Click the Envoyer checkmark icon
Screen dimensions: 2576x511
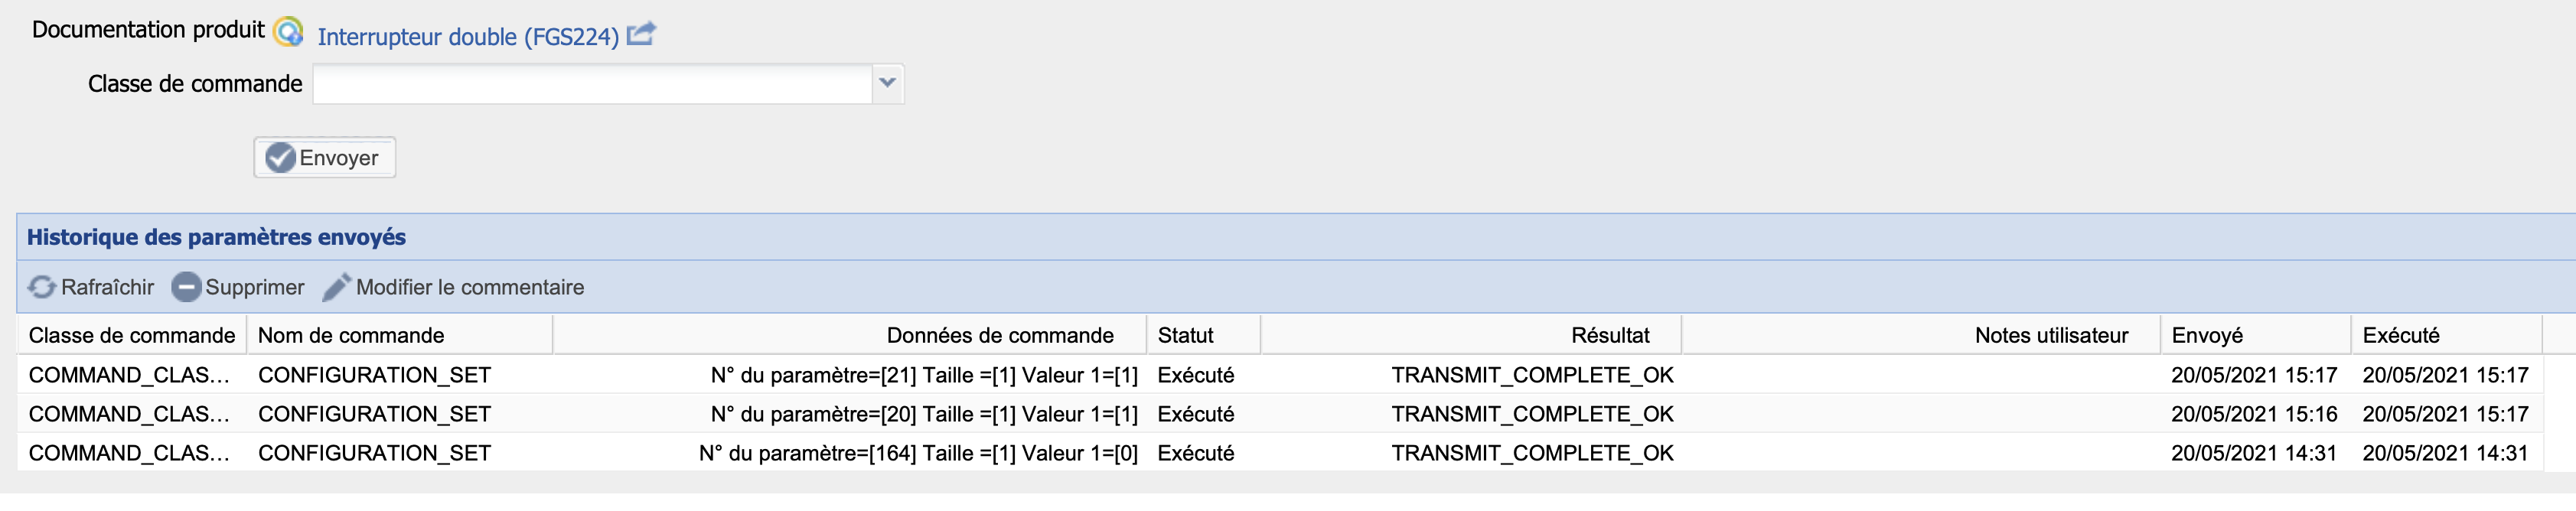click(x=280, y=158)
